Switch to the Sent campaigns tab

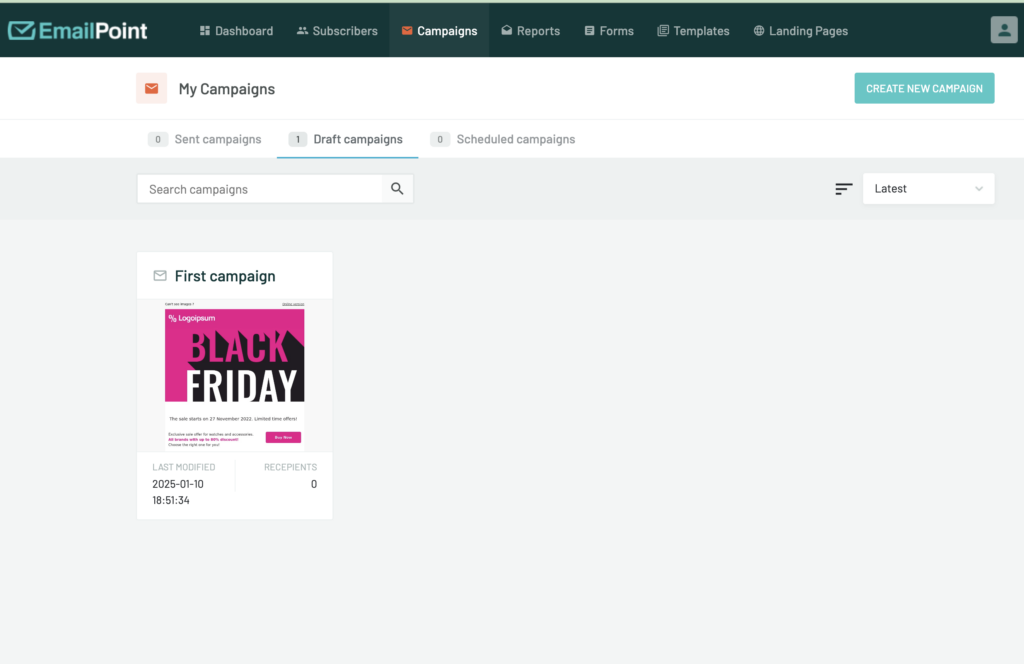(205, 139)
